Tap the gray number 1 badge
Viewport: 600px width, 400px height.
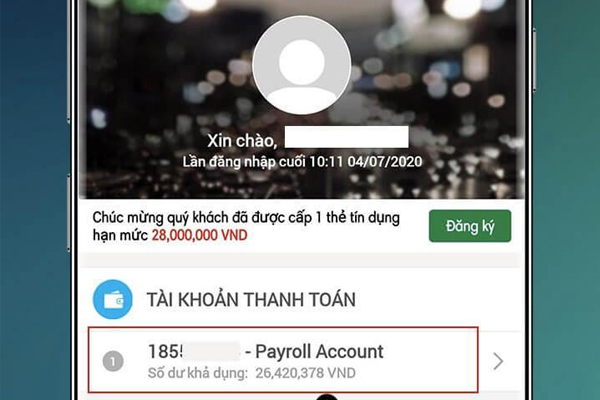tap(113, 361)
